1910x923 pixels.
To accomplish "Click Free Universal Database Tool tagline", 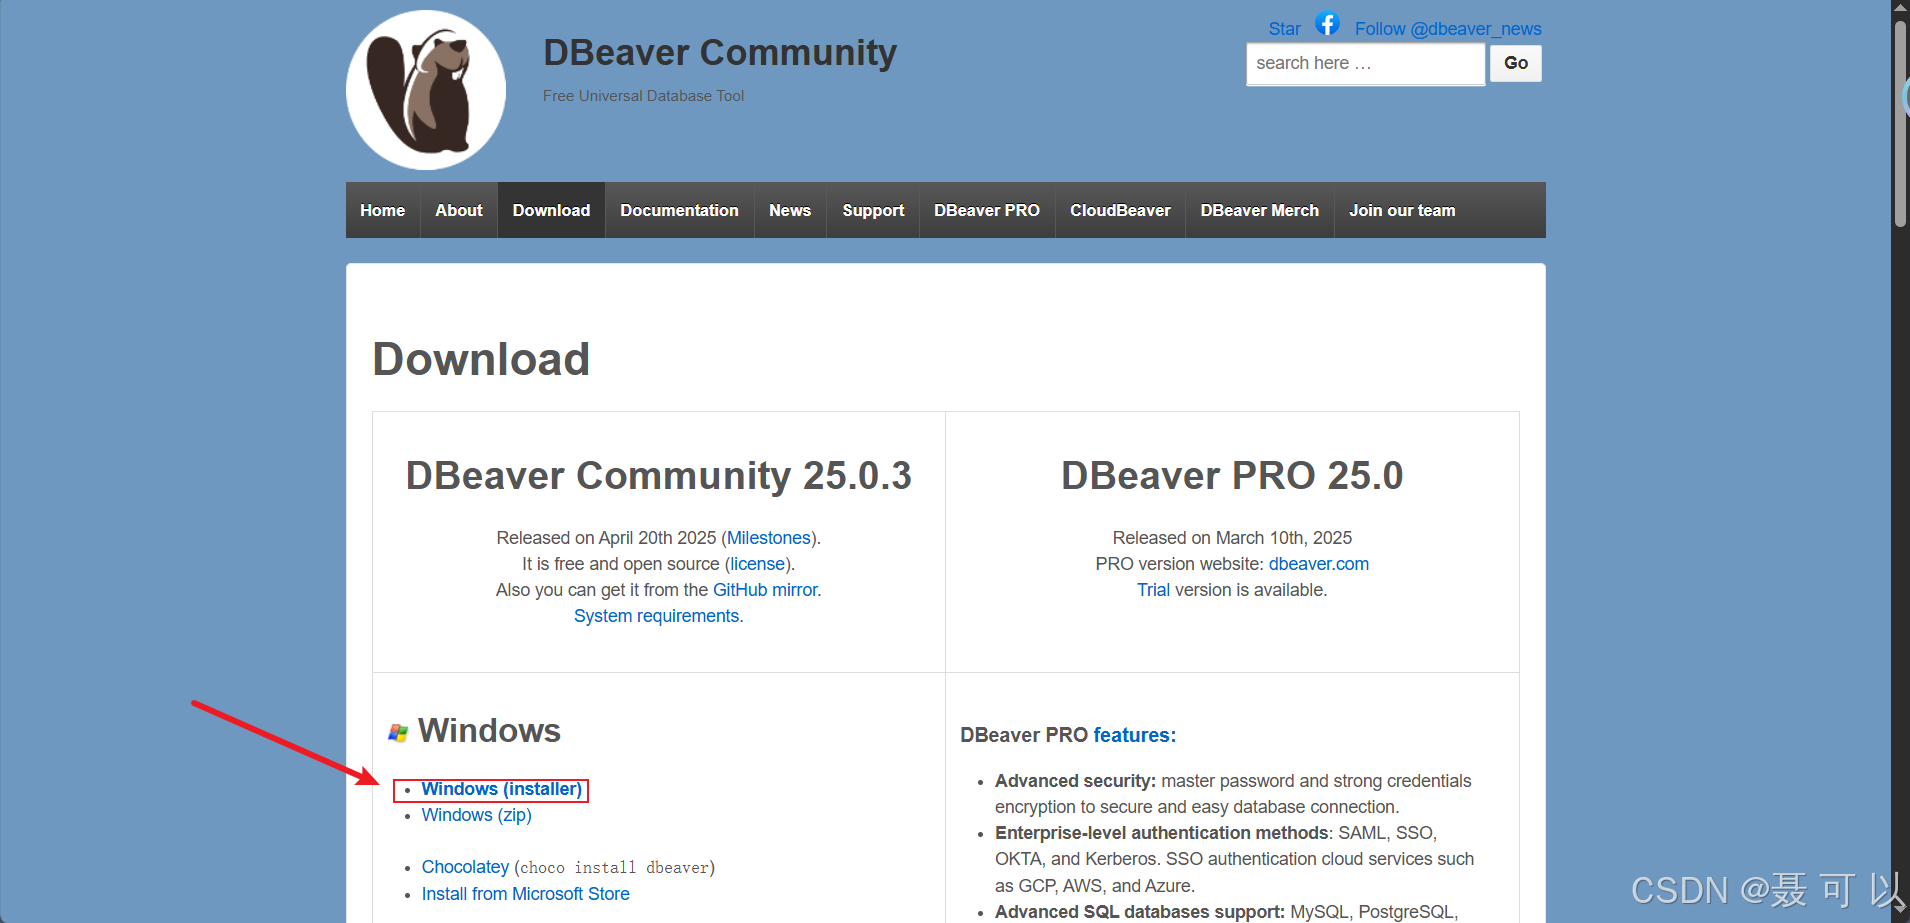I will pos(644,96).
